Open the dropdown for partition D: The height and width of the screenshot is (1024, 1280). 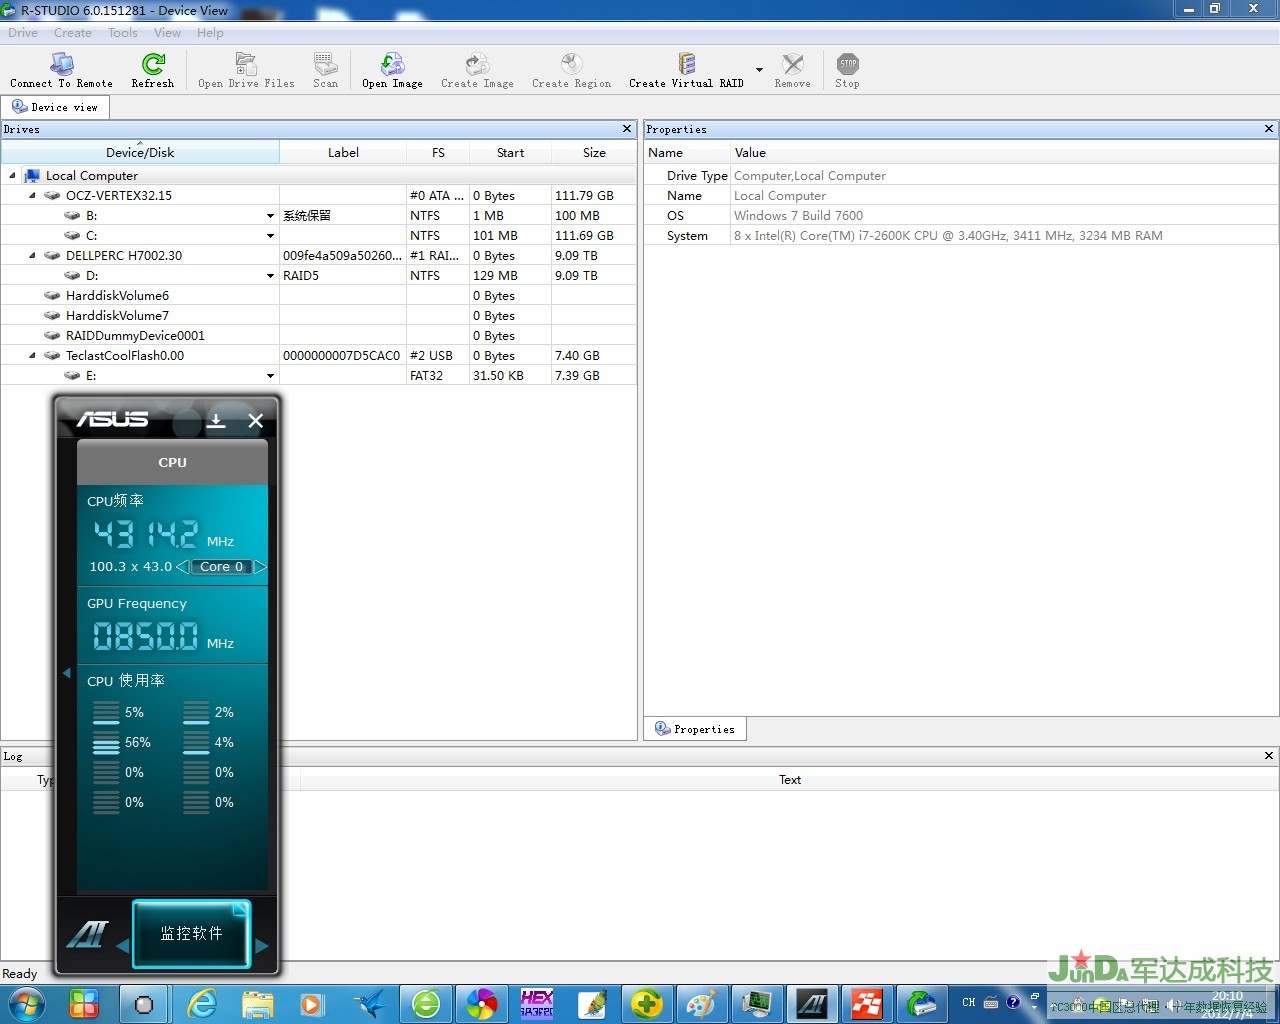click(x=270, y=276)
